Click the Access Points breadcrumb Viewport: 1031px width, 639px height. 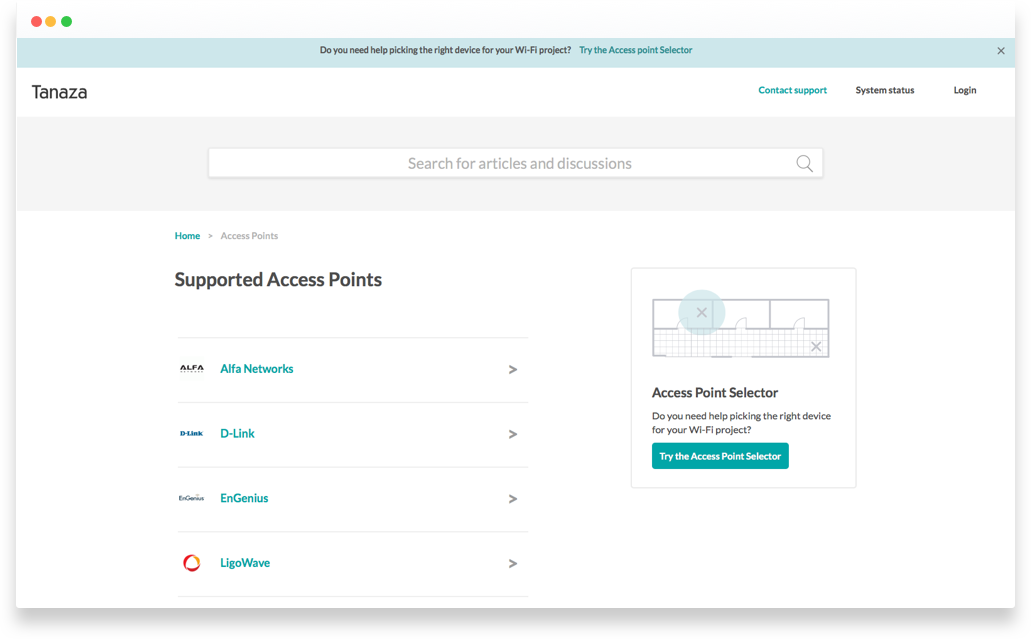tap(249, 235)
